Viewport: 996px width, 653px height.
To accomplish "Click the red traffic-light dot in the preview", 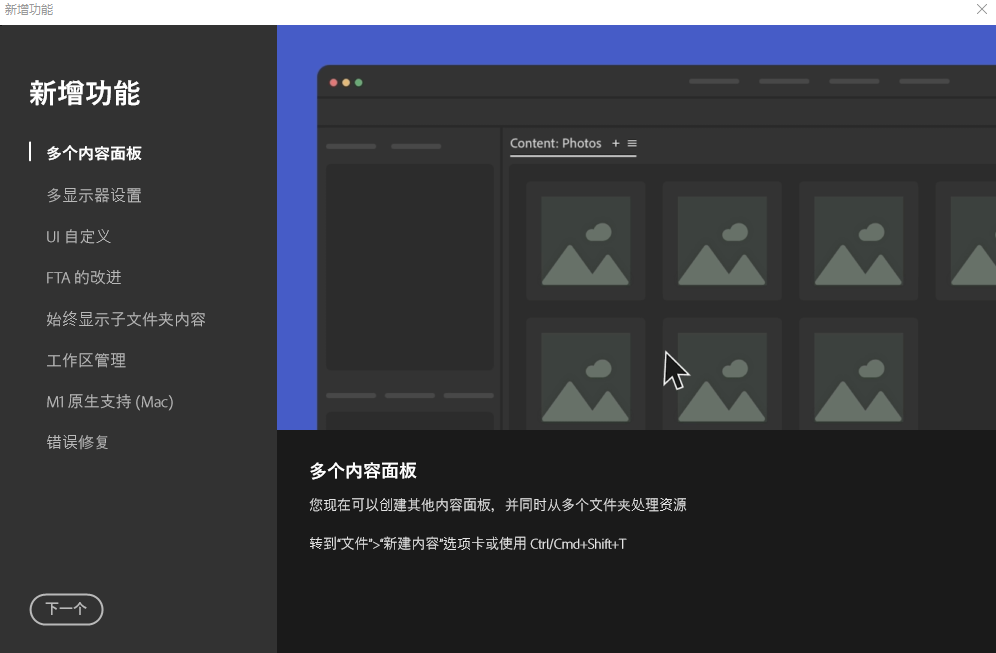I will [x=332, y=82].
